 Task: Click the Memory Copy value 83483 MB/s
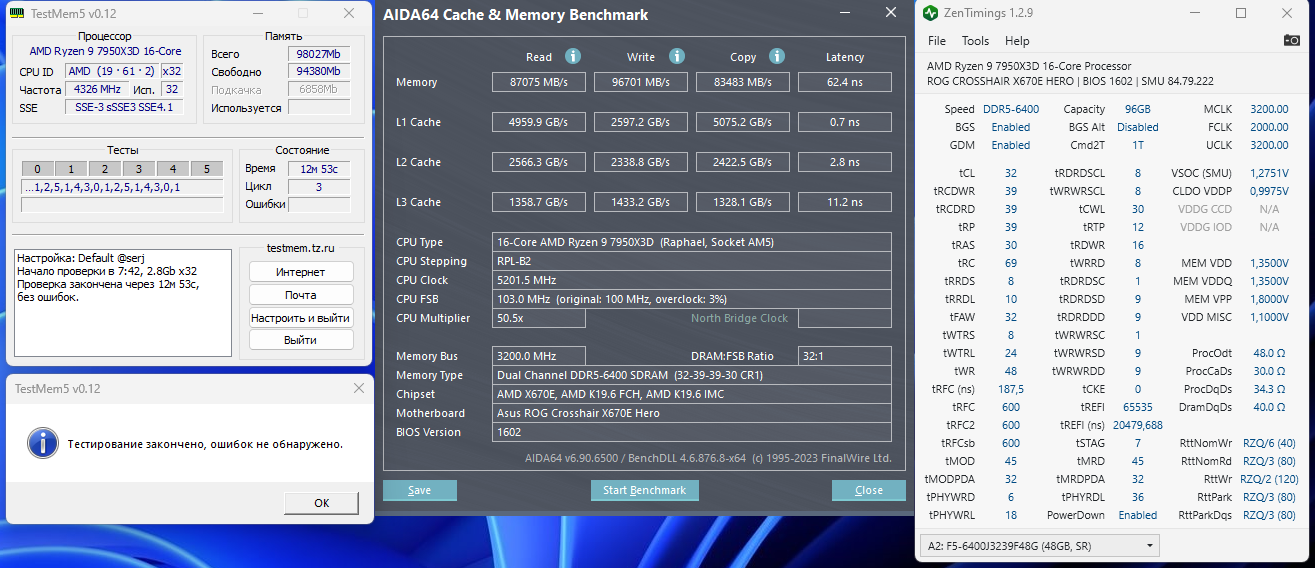(x=743, y=82)
